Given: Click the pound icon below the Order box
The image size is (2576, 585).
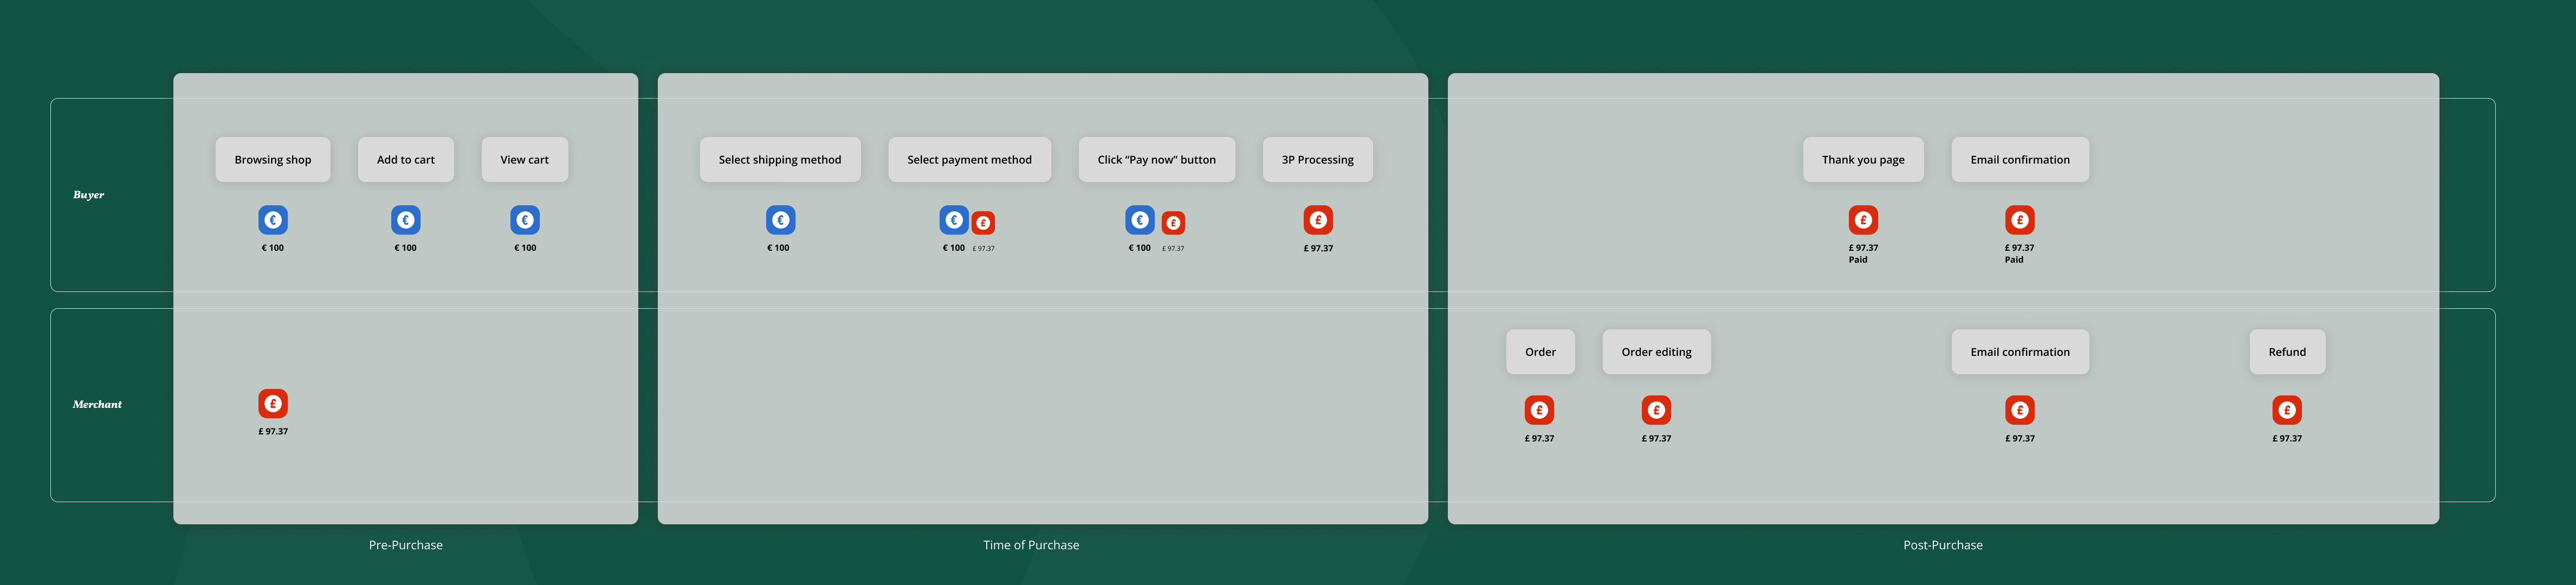Looking at the screenshot, I should pos(1540,409).
